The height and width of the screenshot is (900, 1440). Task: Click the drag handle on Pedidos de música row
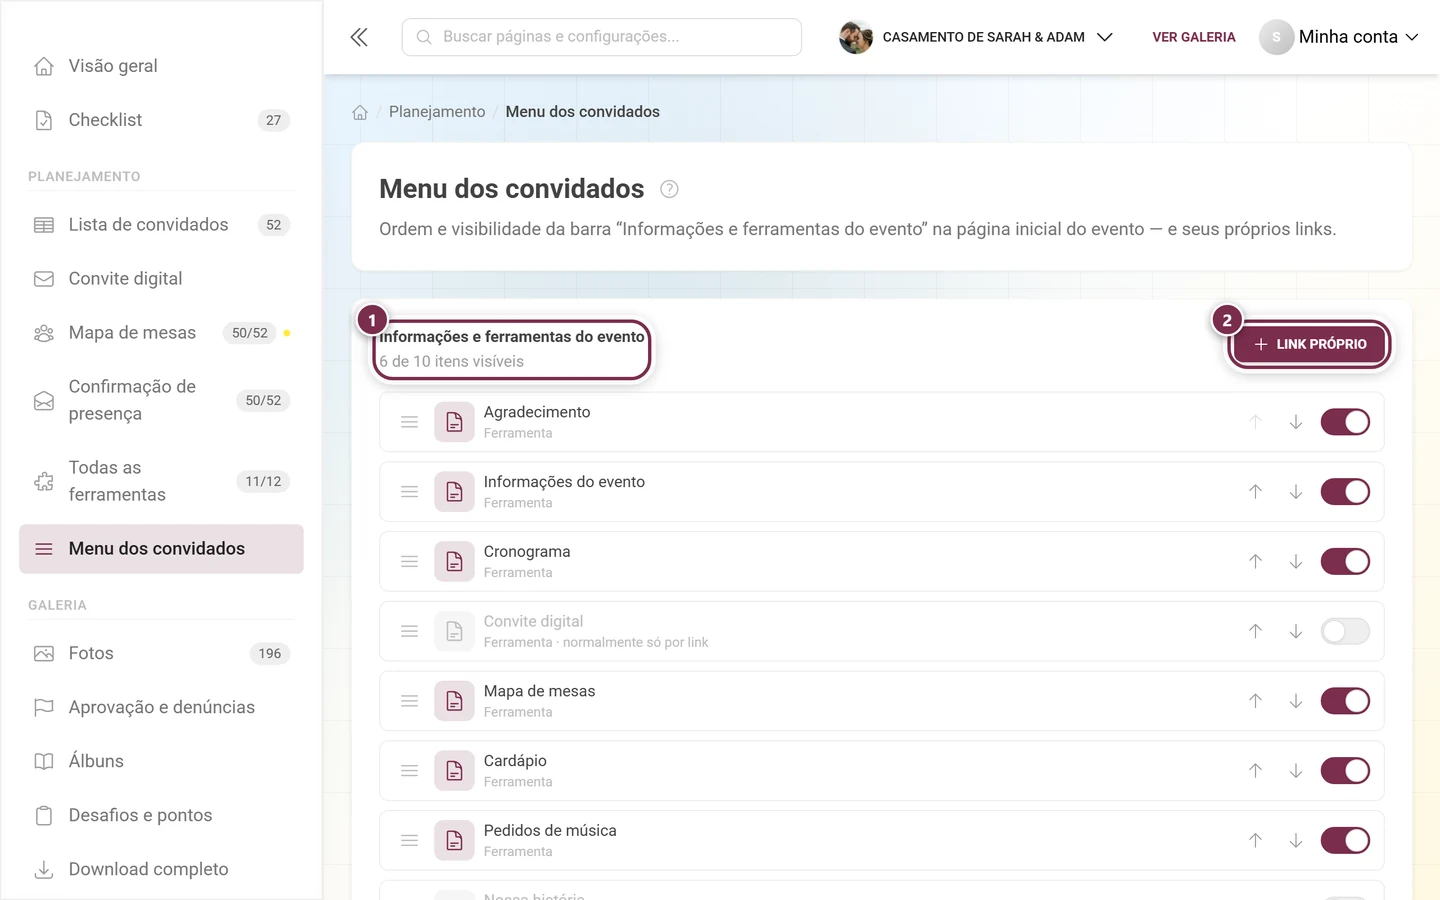point(409,841)
